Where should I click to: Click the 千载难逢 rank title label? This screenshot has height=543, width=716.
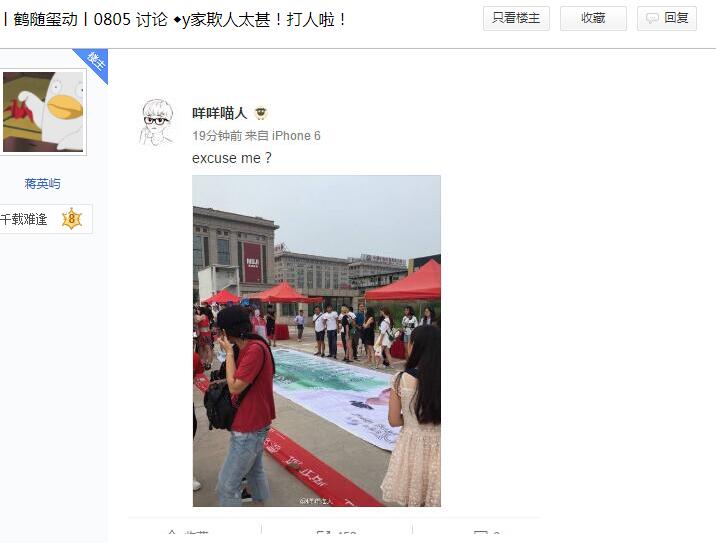click(x=24, y=219)
